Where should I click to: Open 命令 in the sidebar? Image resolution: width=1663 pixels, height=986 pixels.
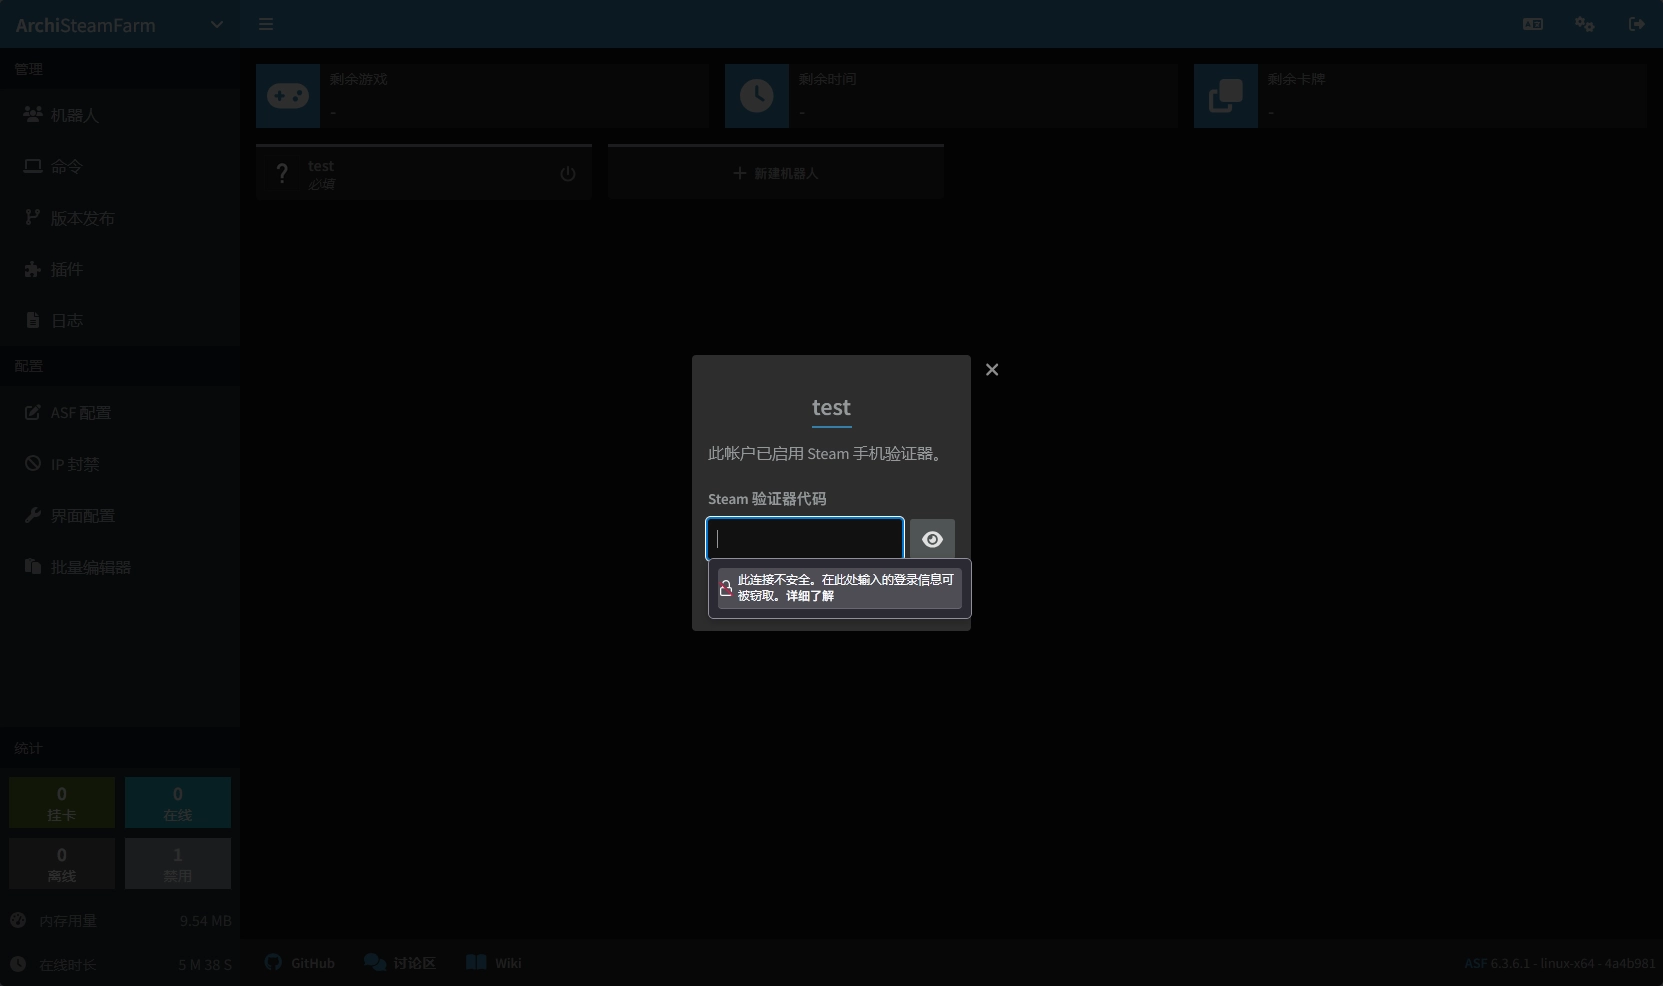(120, 166)
